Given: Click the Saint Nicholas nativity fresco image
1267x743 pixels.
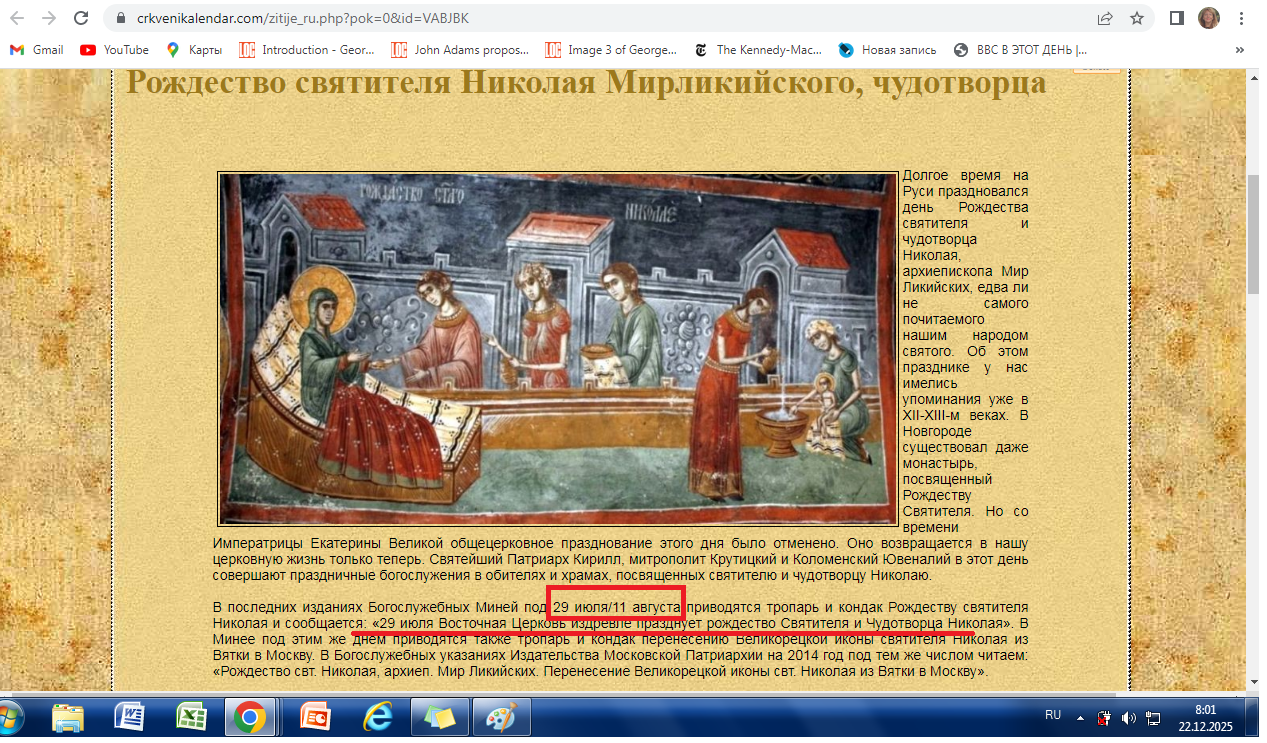Looking at the screenshot, I should 558,349.
